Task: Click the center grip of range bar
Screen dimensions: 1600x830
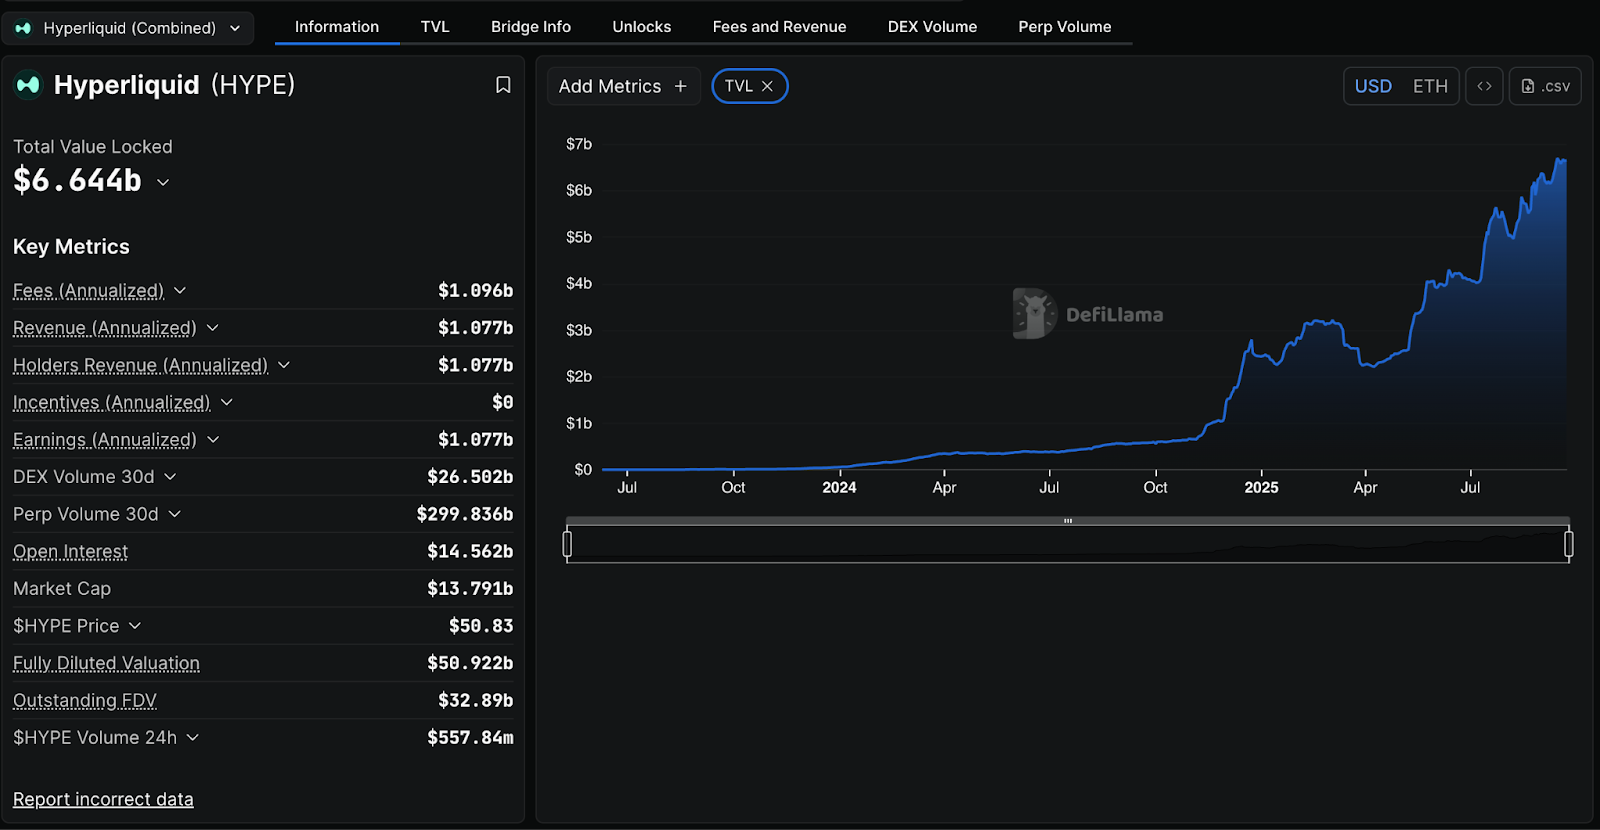Action: point(1068,521)
